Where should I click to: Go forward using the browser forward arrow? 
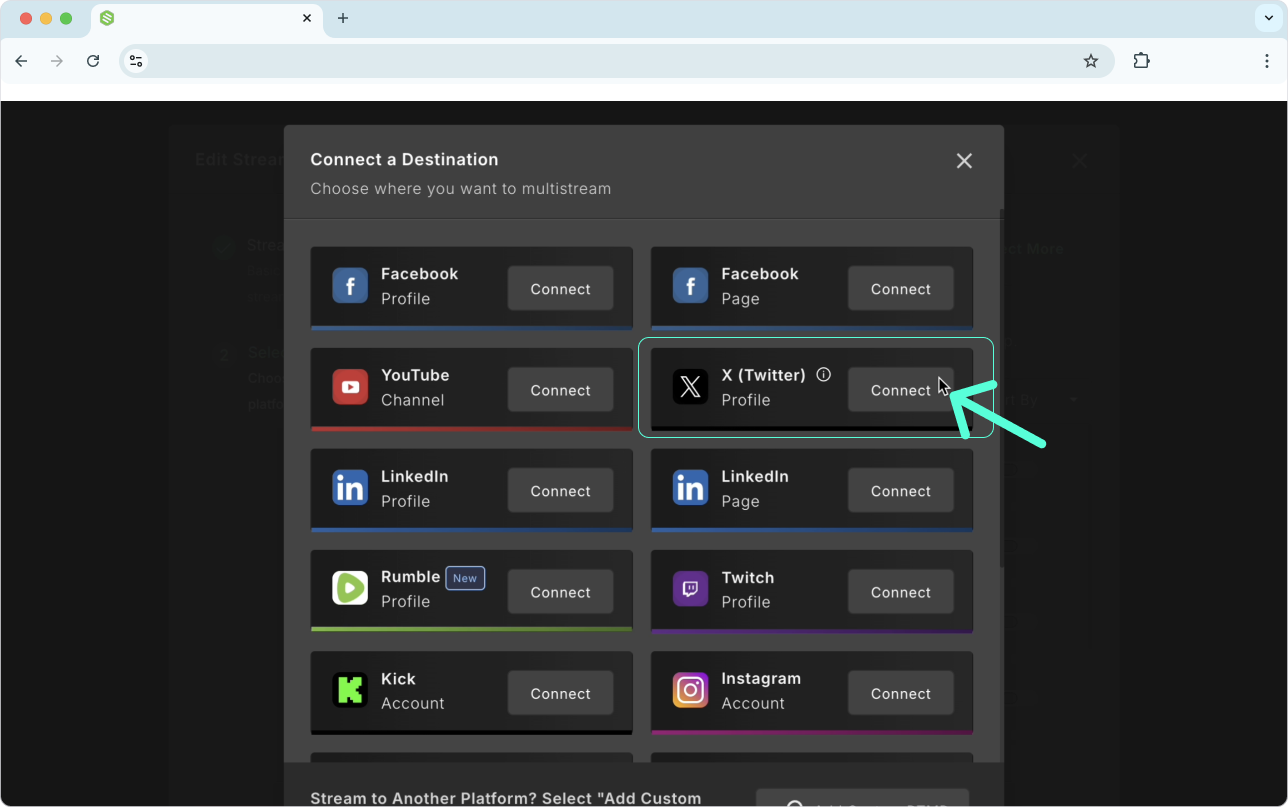click(57, 61)
